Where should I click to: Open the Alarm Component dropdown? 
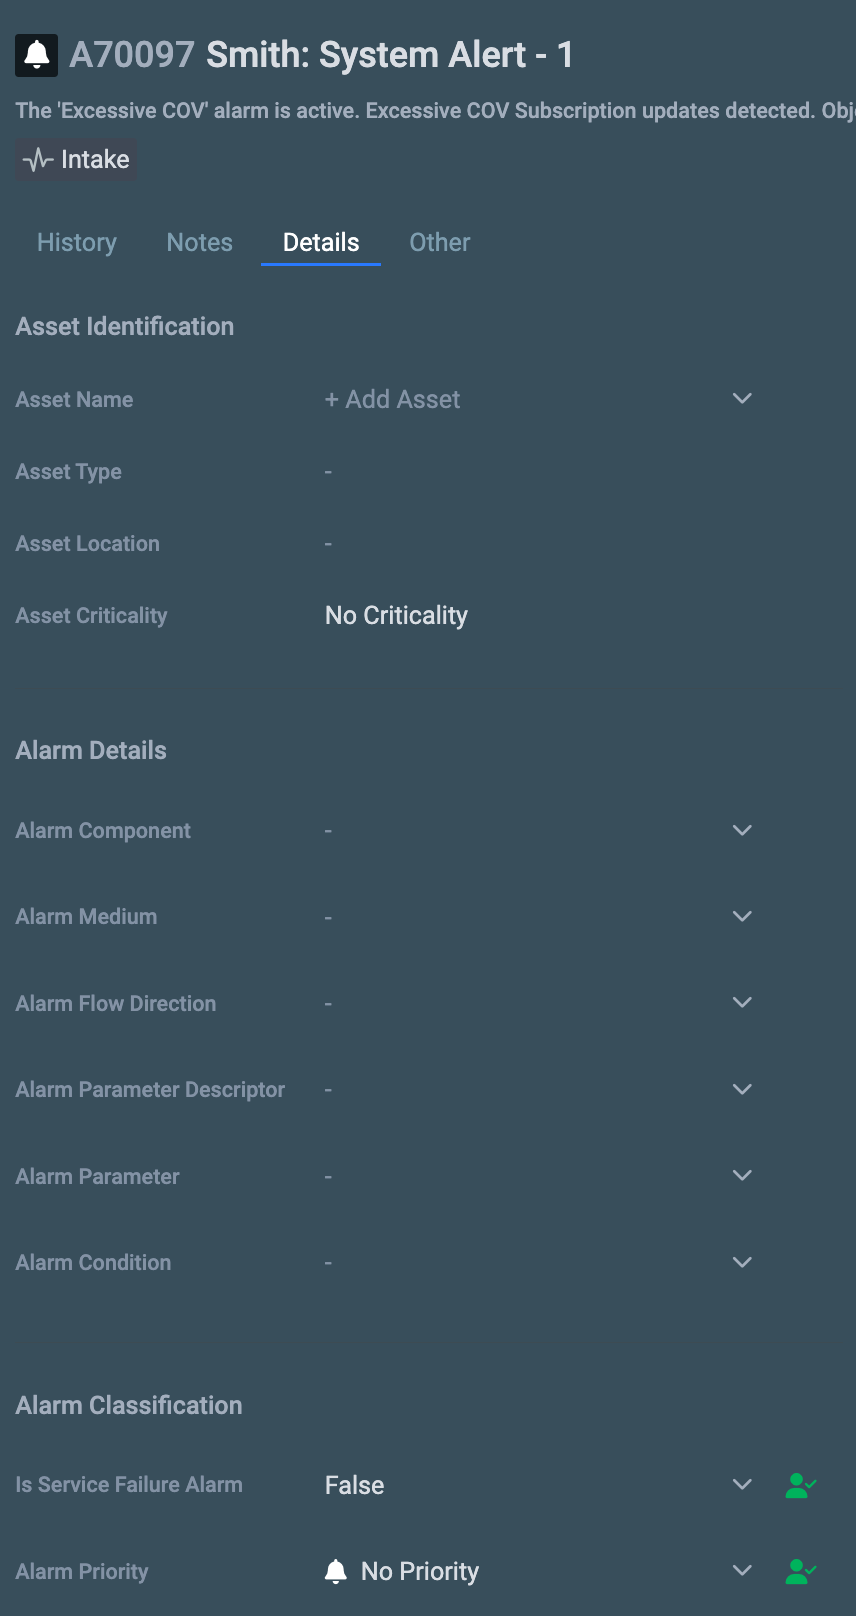742,830
